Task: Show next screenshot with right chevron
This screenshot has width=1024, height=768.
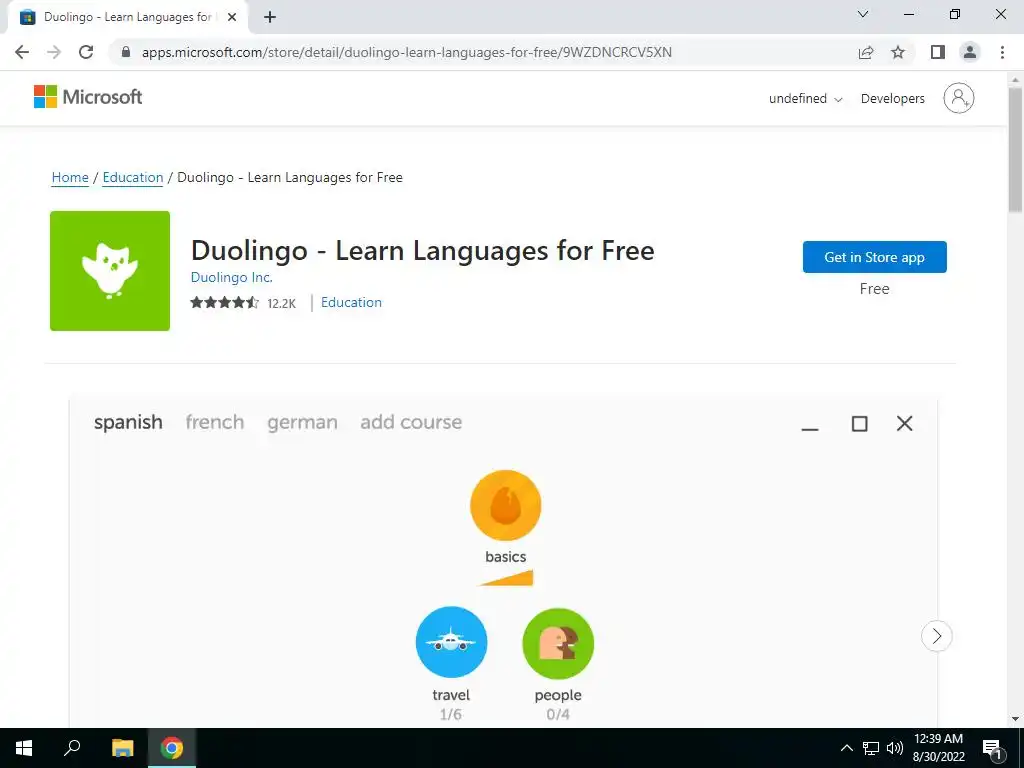Action: (936, 635)
